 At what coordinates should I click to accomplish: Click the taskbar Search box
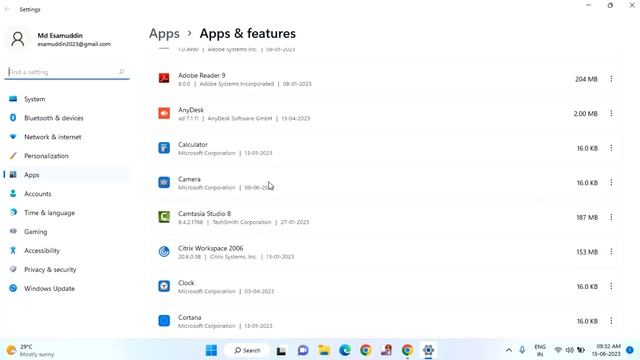pyautogui.click(x=247, y=350)
